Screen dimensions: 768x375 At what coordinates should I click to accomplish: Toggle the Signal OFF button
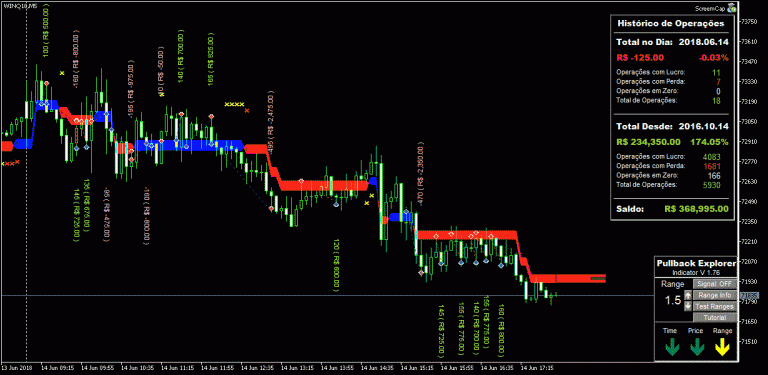click(715, 284)
